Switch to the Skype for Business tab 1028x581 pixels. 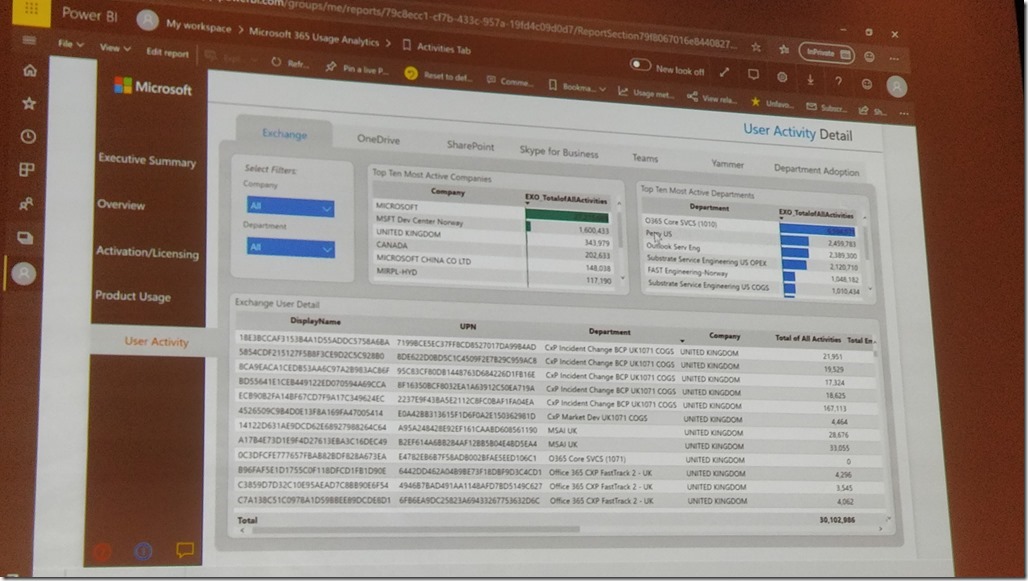click(559, 151)
